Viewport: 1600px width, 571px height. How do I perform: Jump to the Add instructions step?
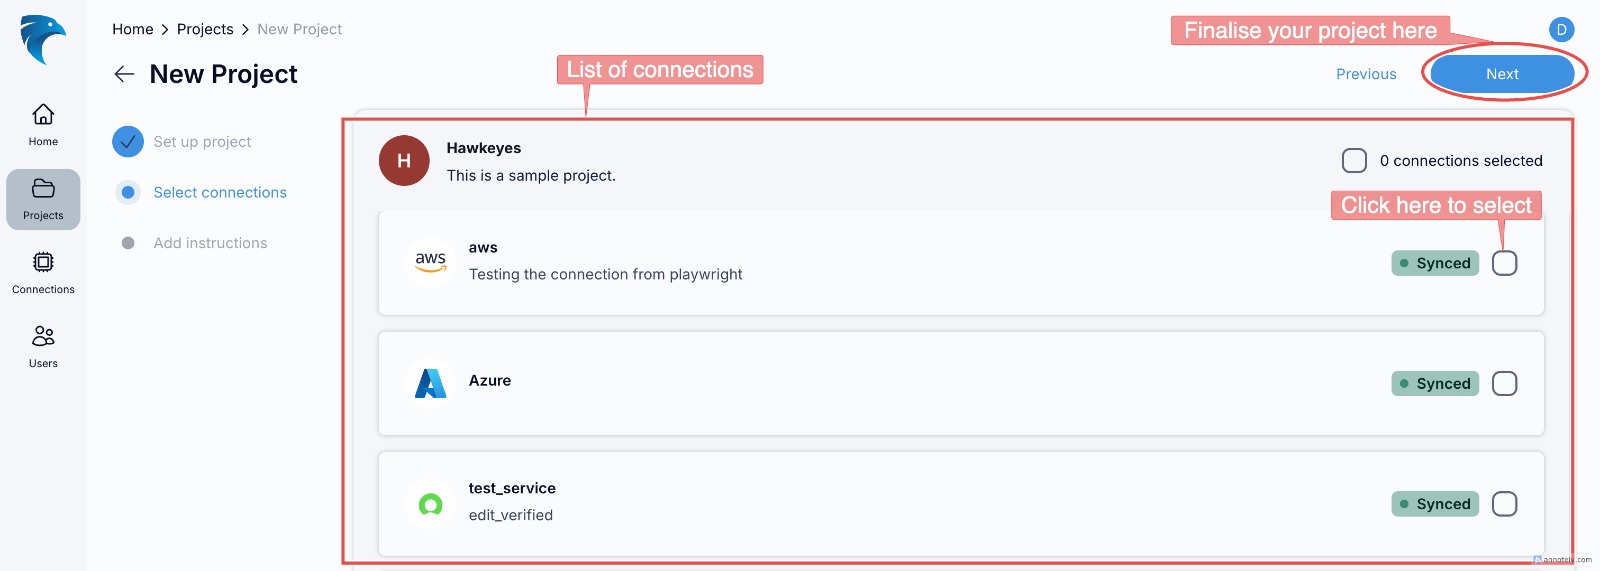point(210,243)
